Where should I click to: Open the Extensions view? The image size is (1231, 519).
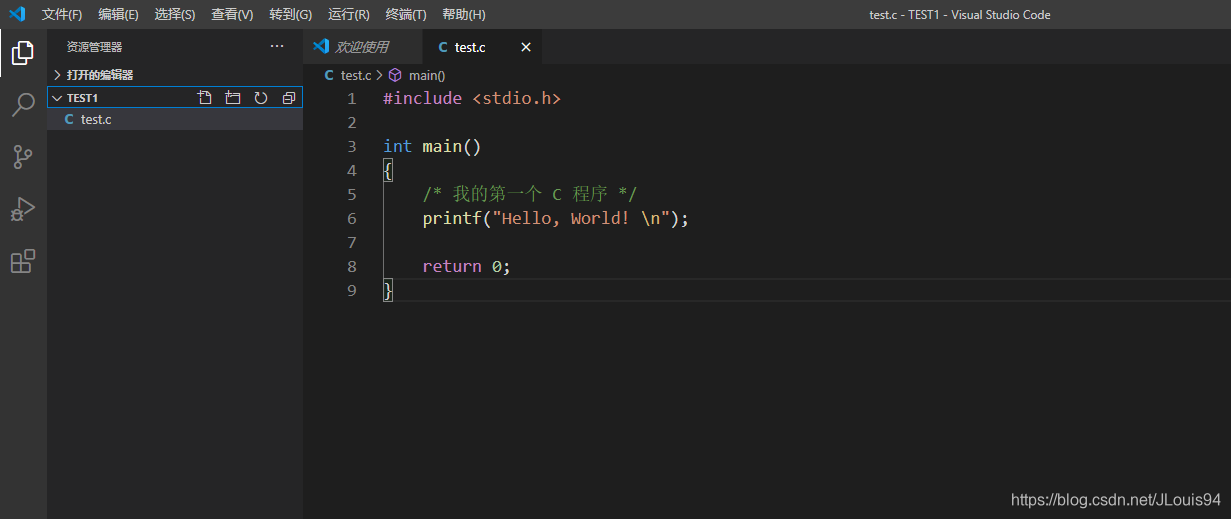[x=22, y=261]
